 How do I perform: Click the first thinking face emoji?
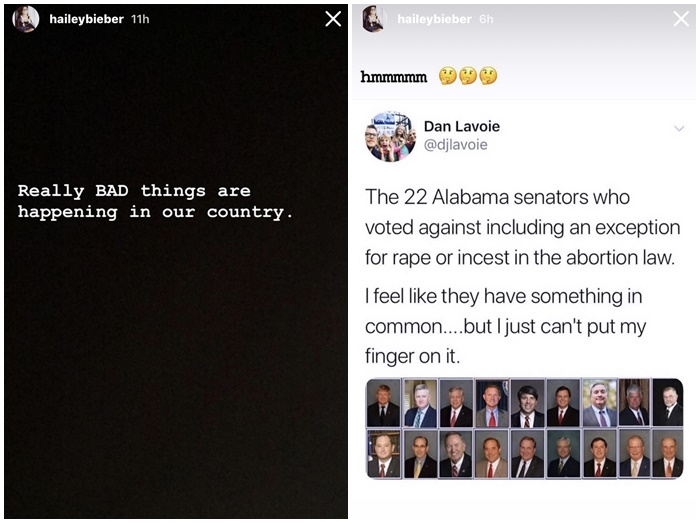coord(447,77)
